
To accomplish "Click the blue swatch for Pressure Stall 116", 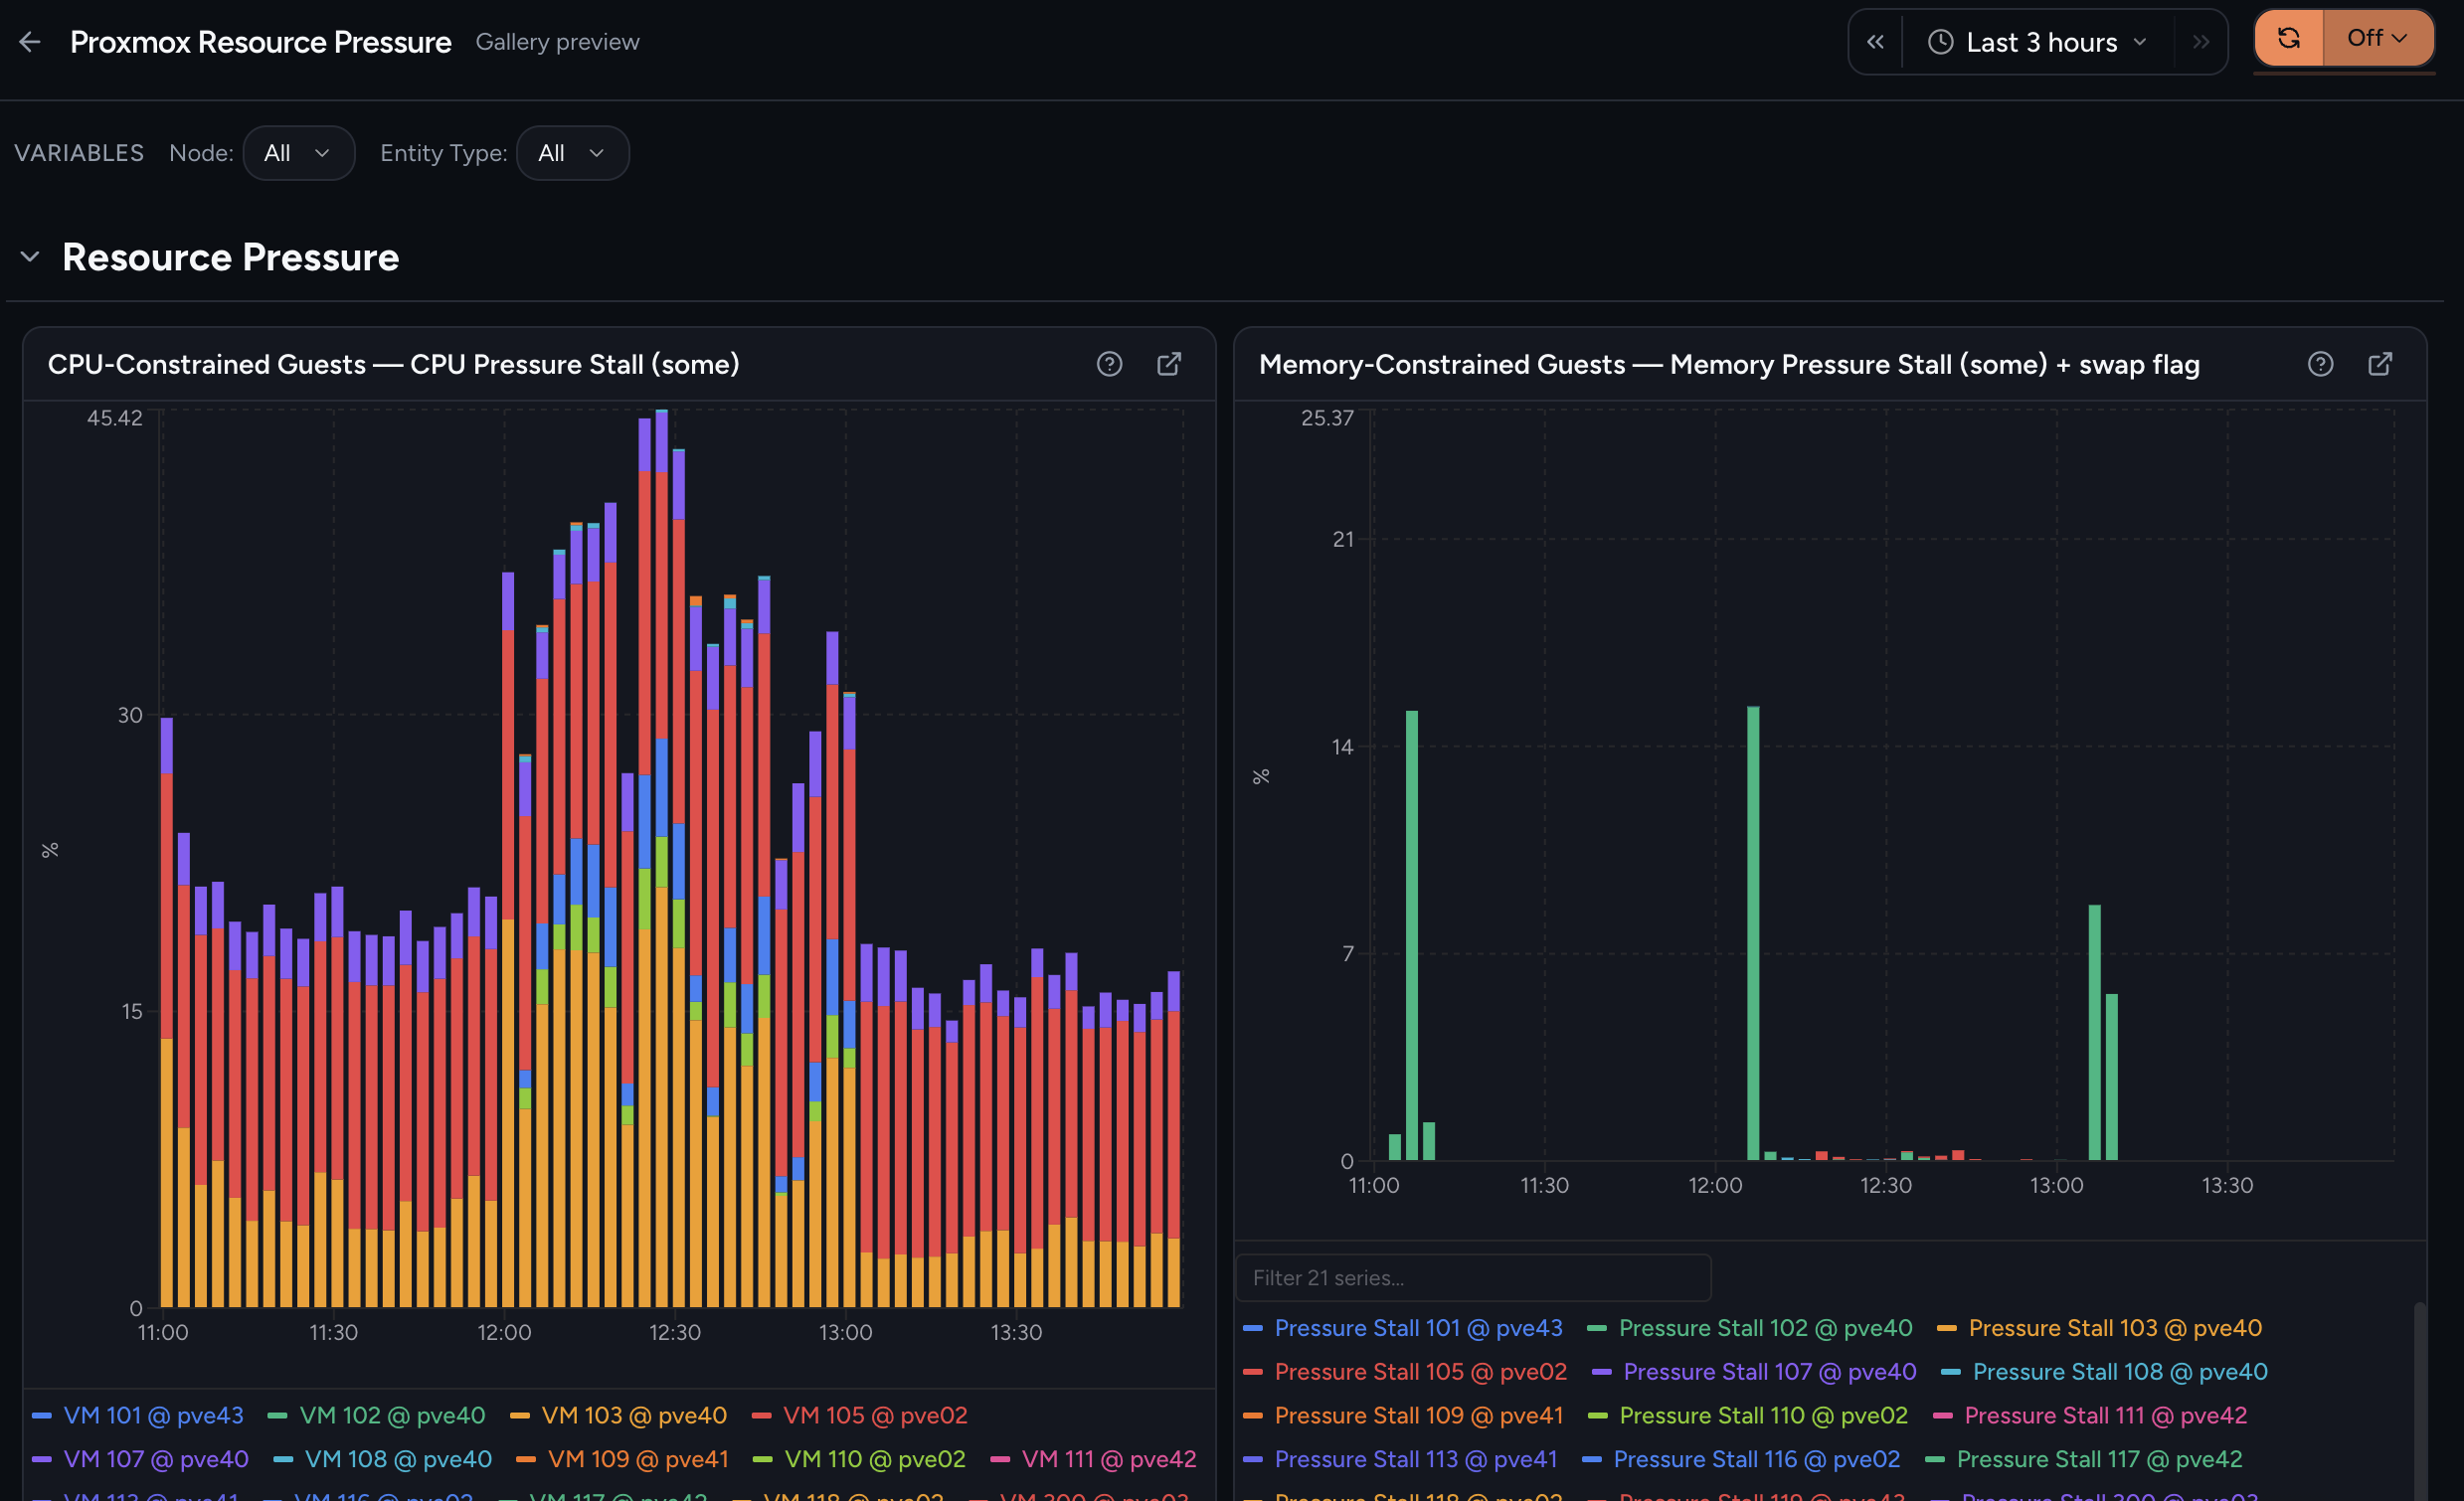I will (1592, 1461).
